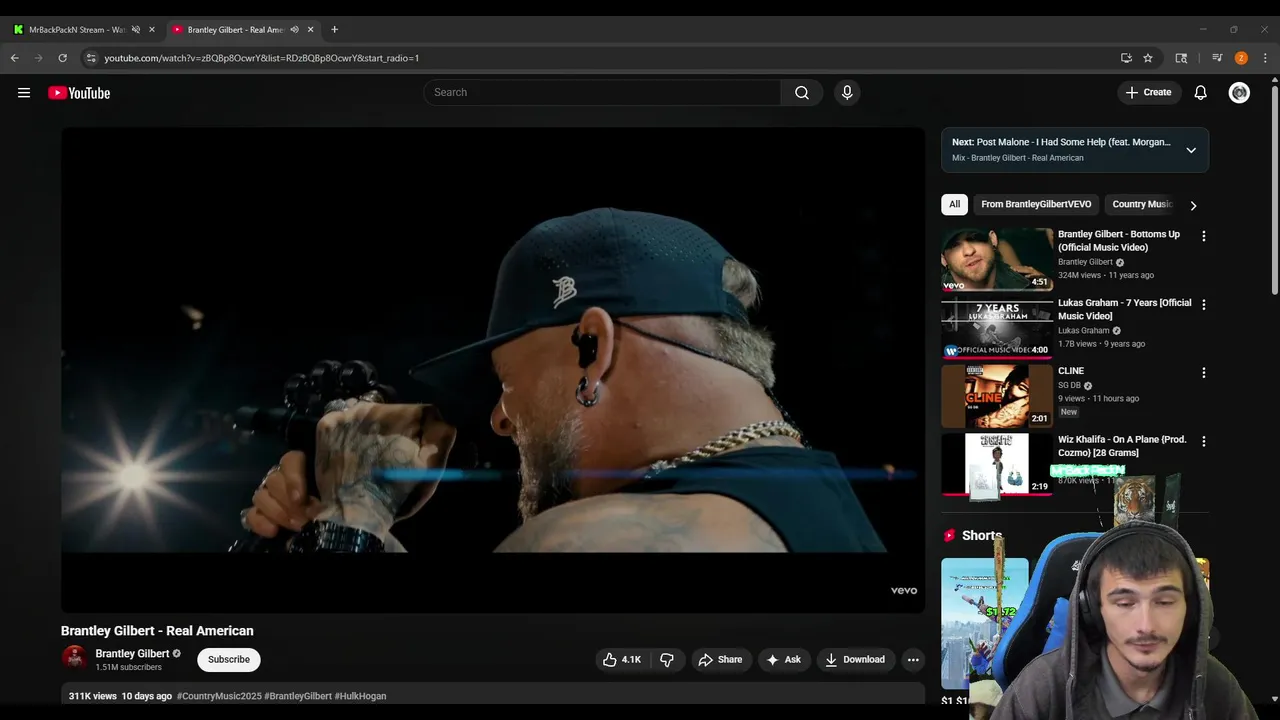
Task: Open options for CLINE video
Action: [1203, 373]
